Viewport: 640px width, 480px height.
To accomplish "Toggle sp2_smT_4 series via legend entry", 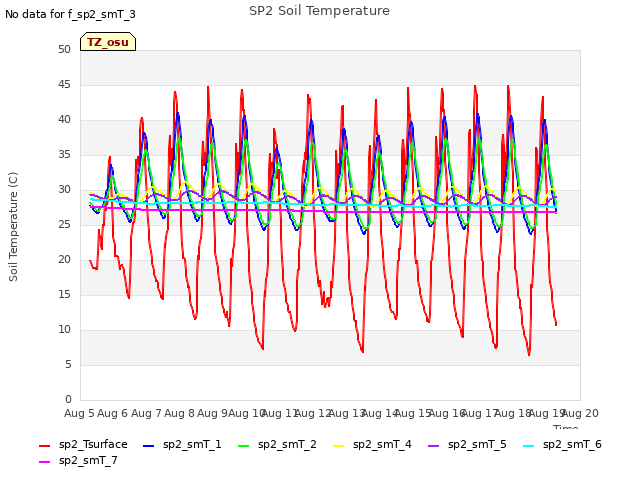I will point(372,444).
